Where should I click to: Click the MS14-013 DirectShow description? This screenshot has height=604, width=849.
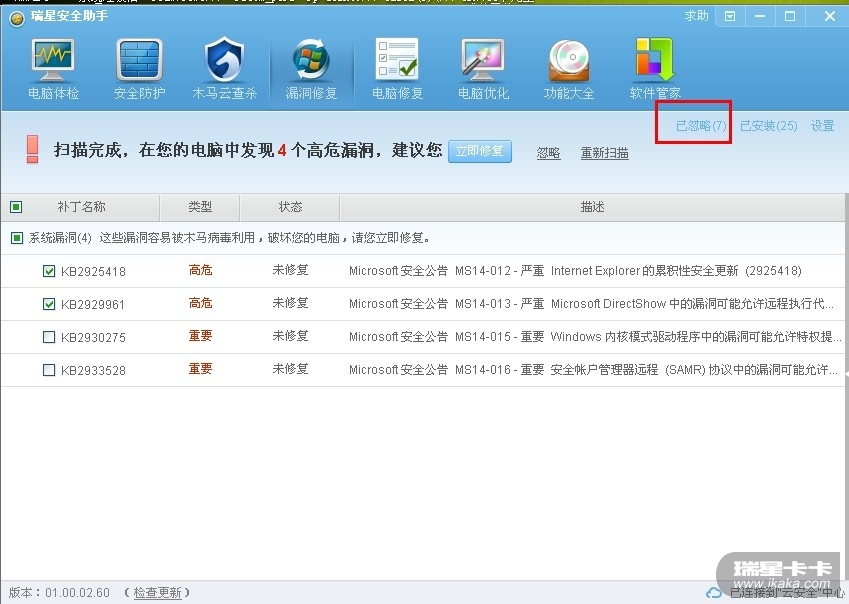(591, 304)
